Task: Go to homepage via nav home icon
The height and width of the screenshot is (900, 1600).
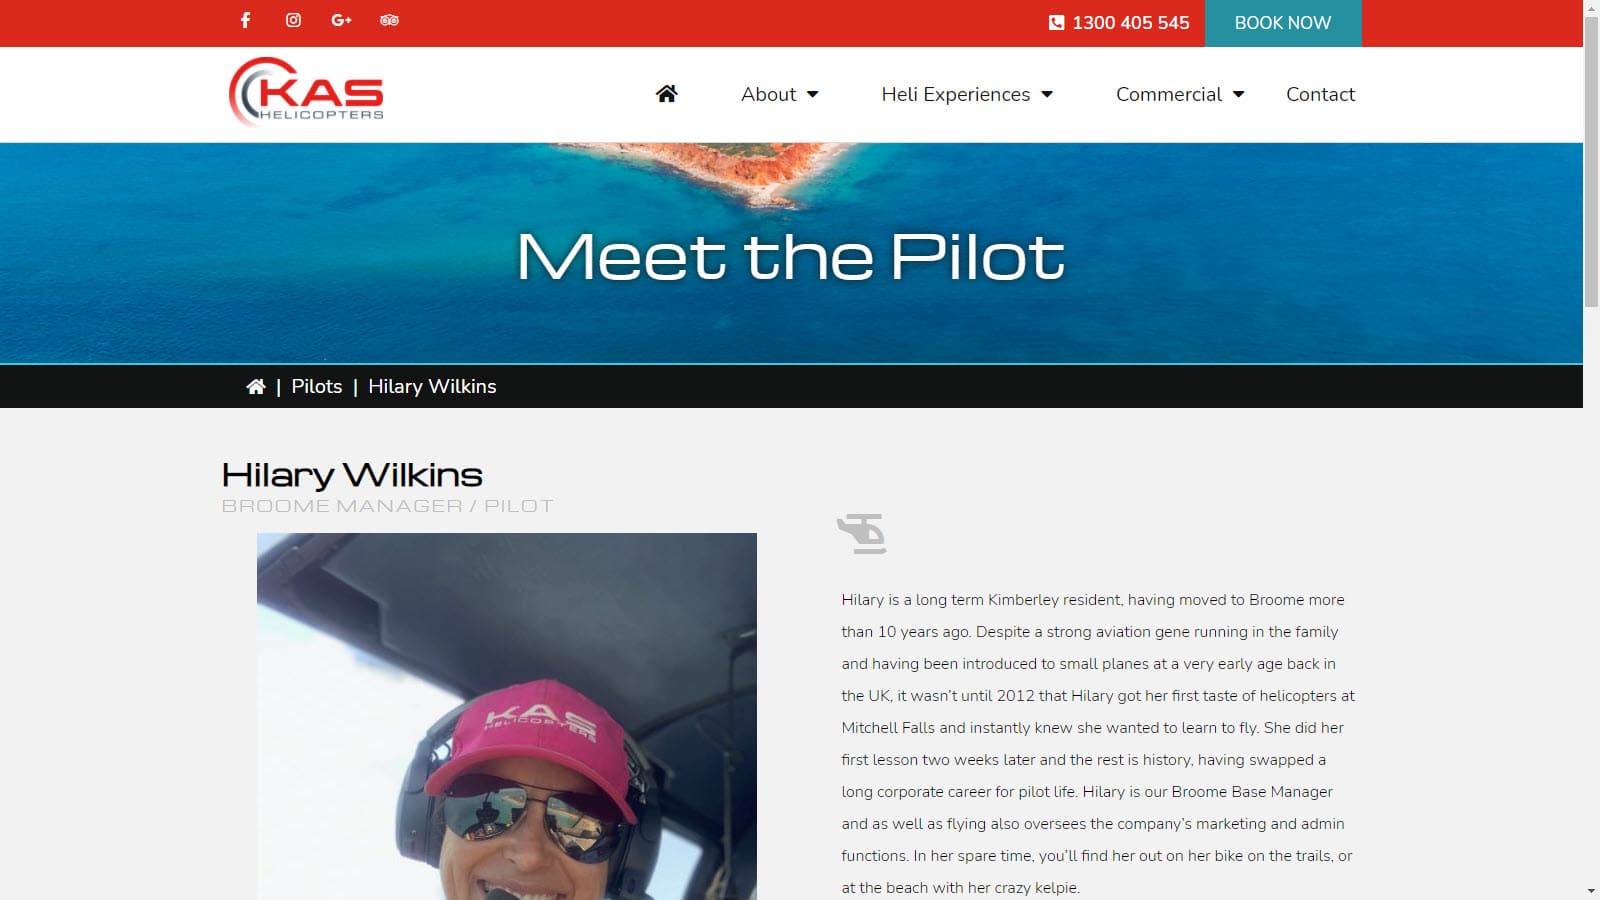Action: click(667, 94)
